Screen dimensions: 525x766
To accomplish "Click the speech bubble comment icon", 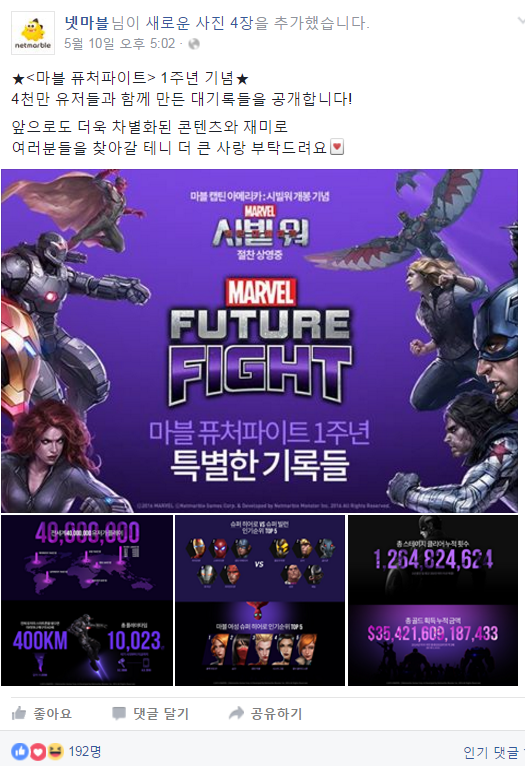I will [x=119, y=714].
